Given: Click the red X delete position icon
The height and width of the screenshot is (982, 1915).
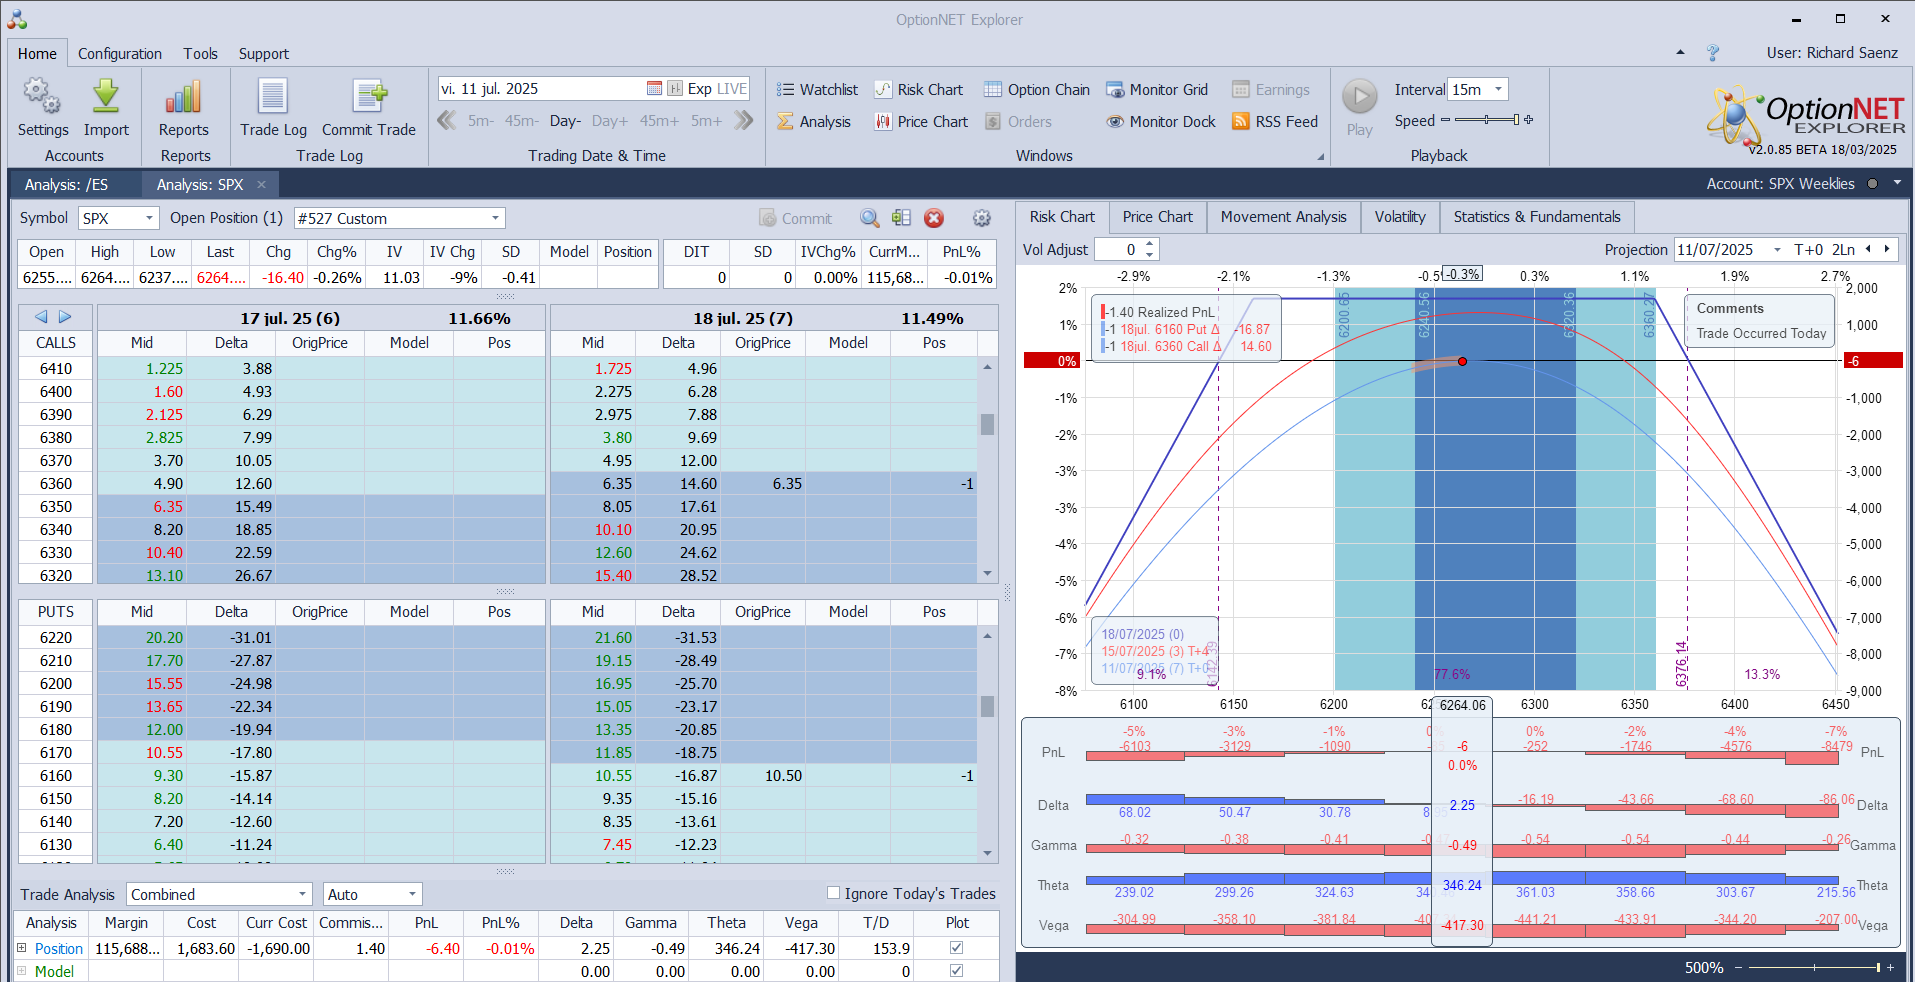Looking at the screenshot, I should (934, 218).
